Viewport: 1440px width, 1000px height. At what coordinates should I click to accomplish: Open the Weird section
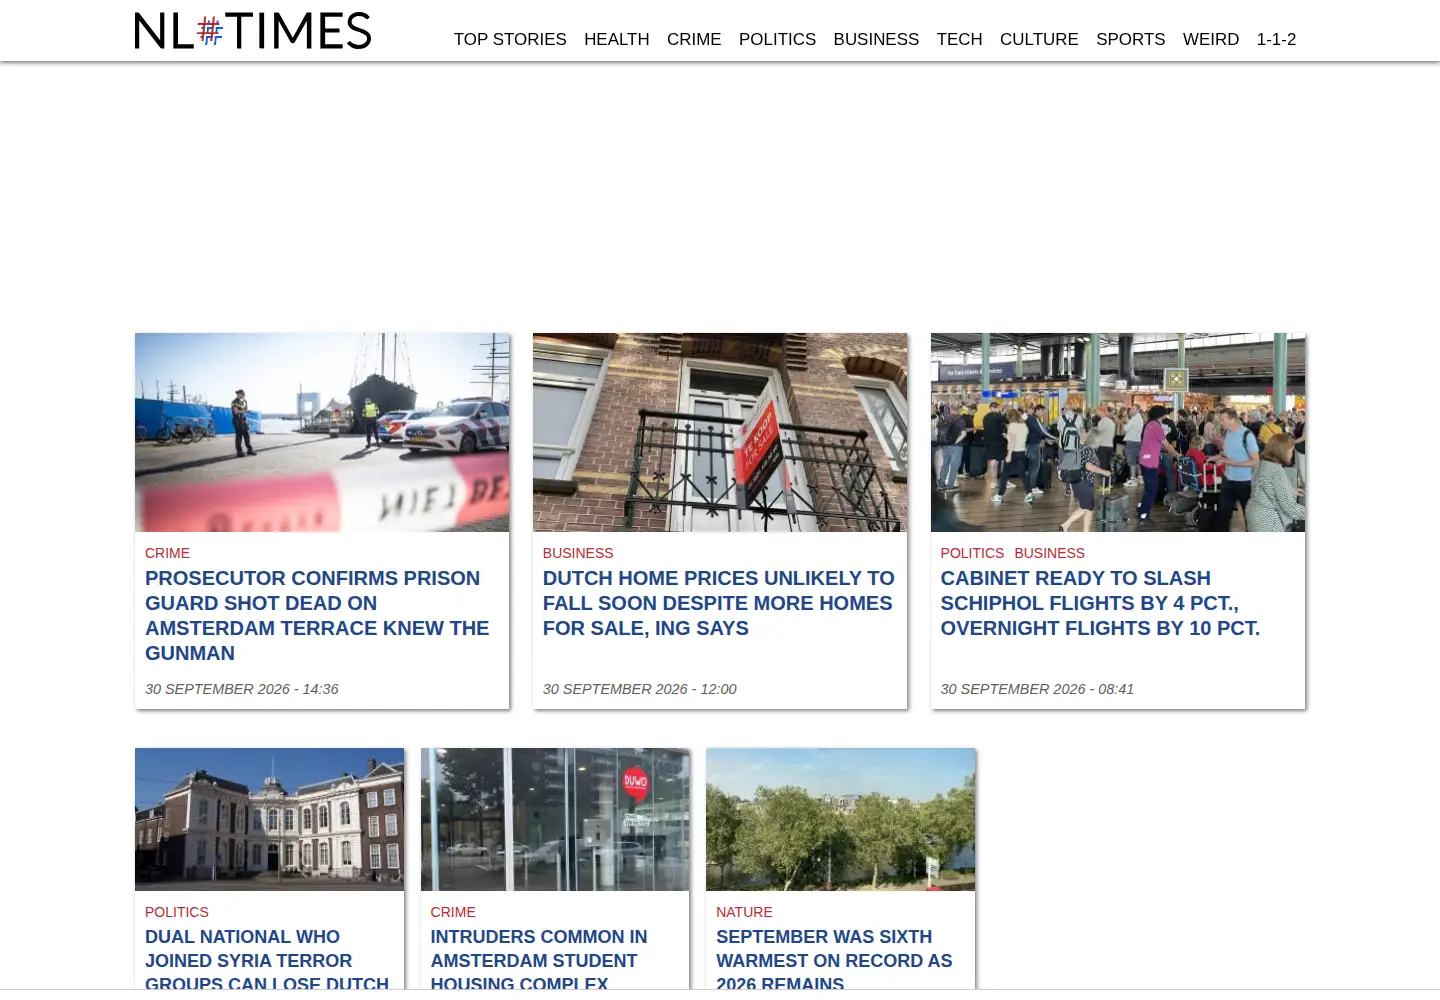pos(1211,39)
